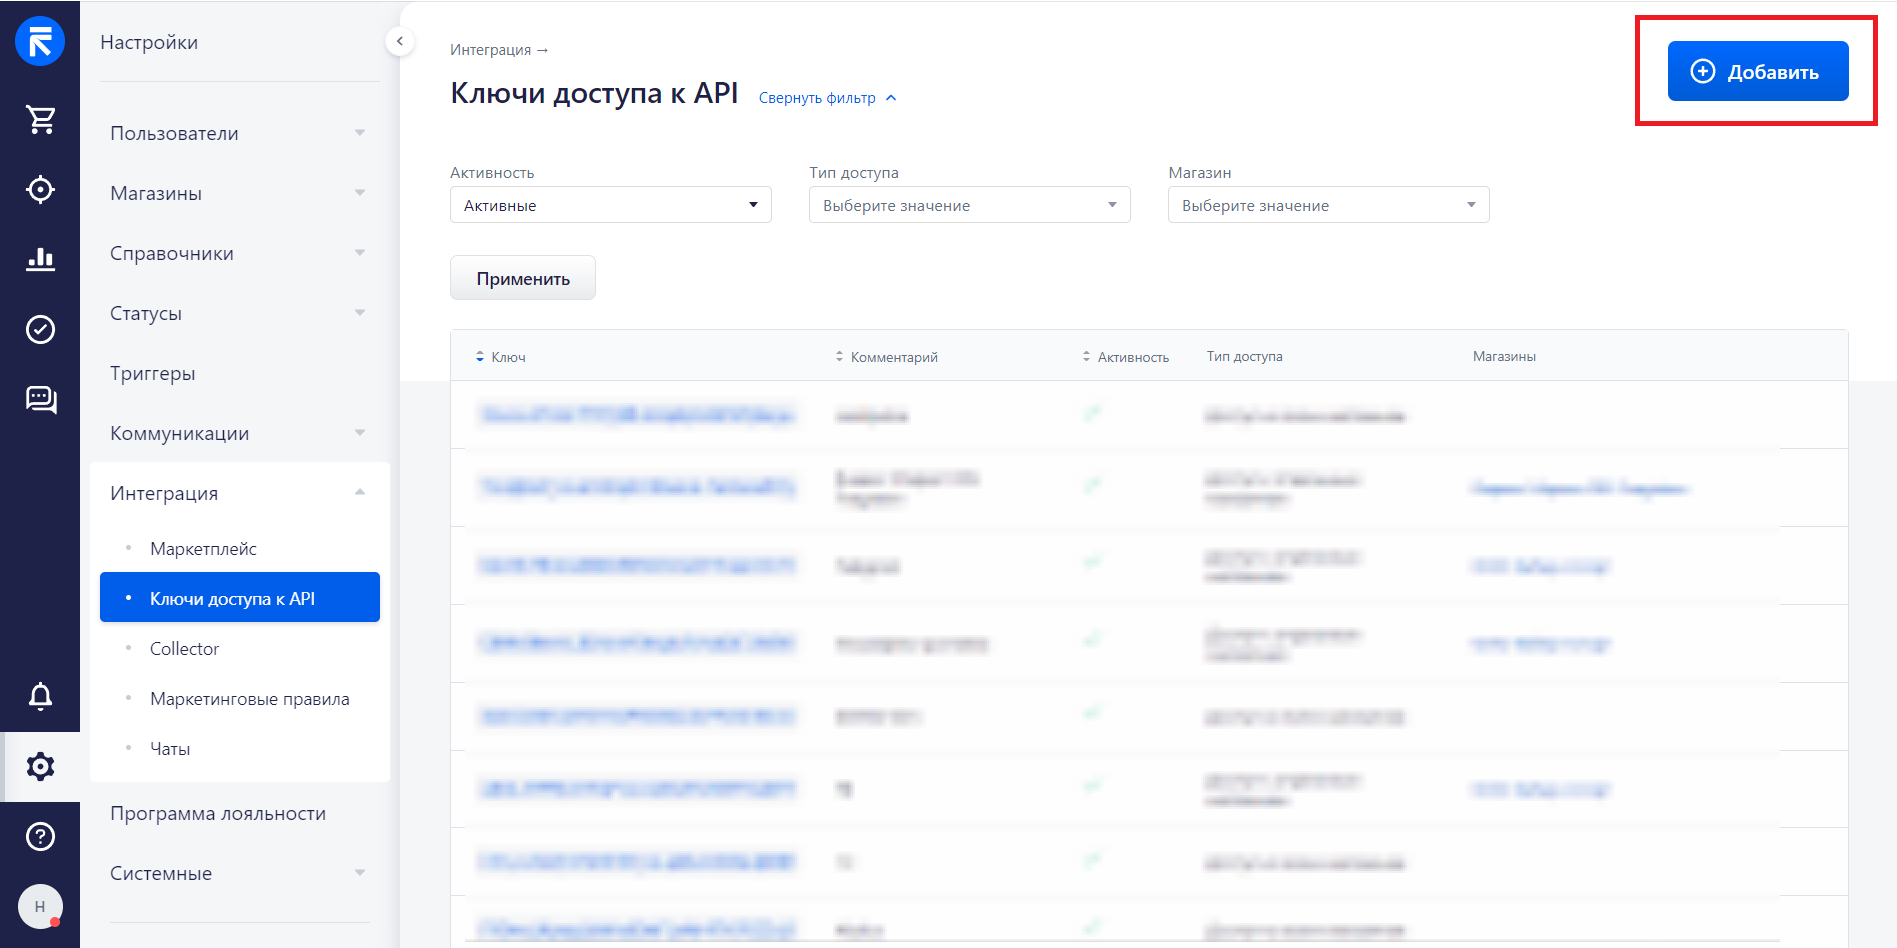Expand the Системные menu group
This screenshot has width=1897, height=948.
click(239, 873)
